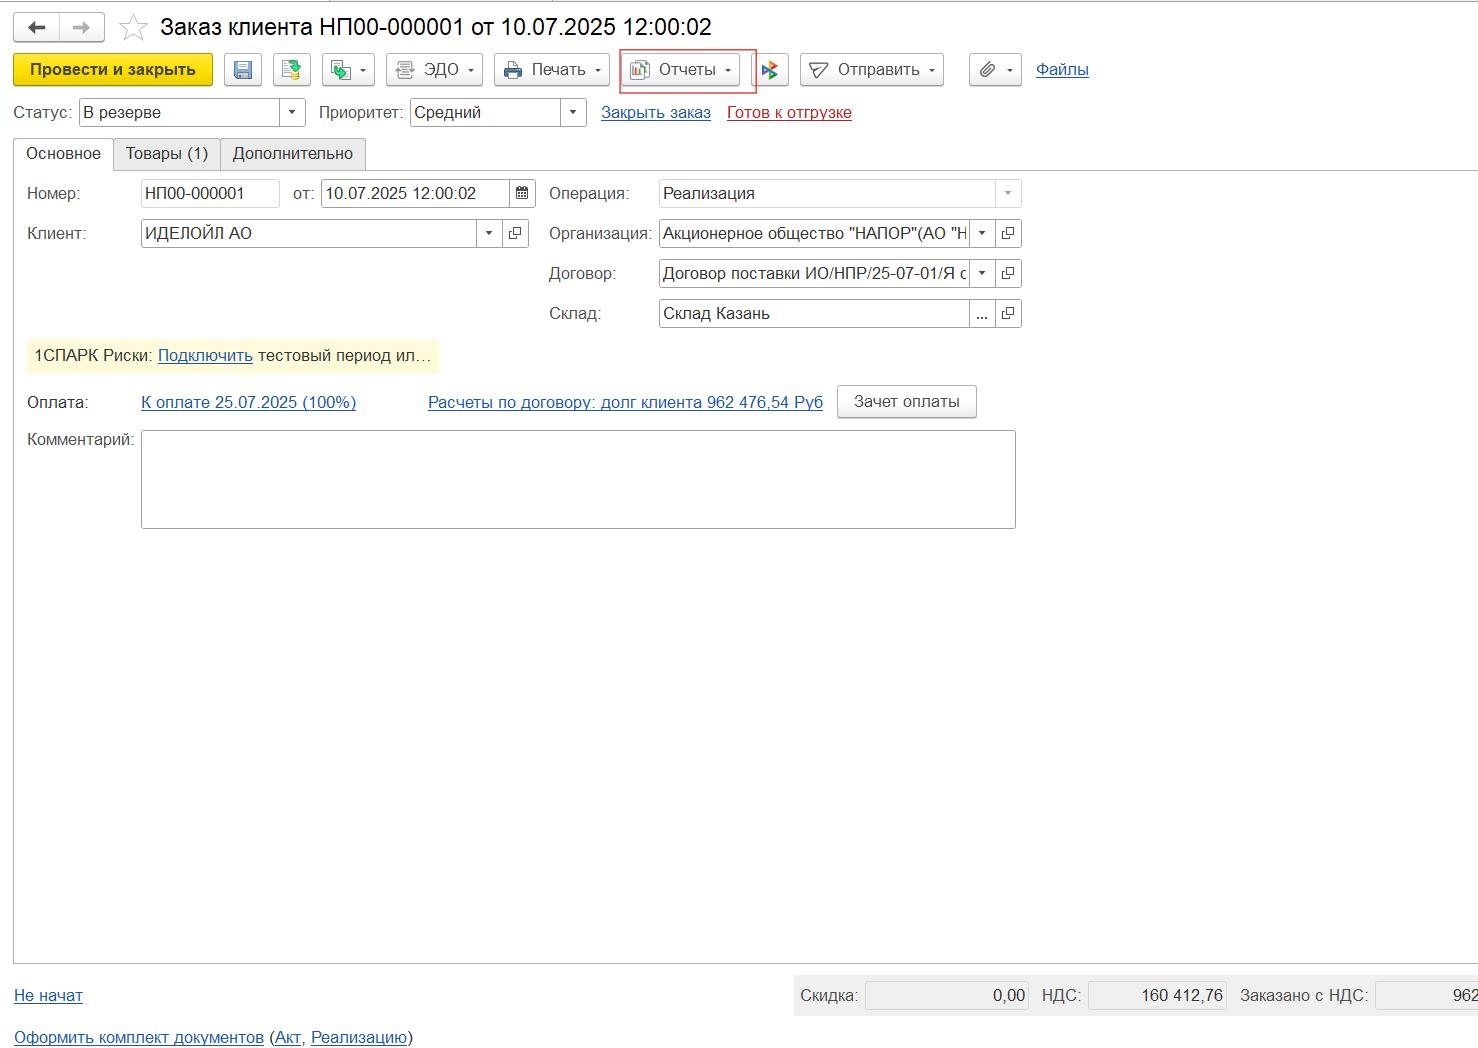Click the Склад selection ellipsis button
The width and height of the screenshot is (1478, 1048).
point(982,314)
